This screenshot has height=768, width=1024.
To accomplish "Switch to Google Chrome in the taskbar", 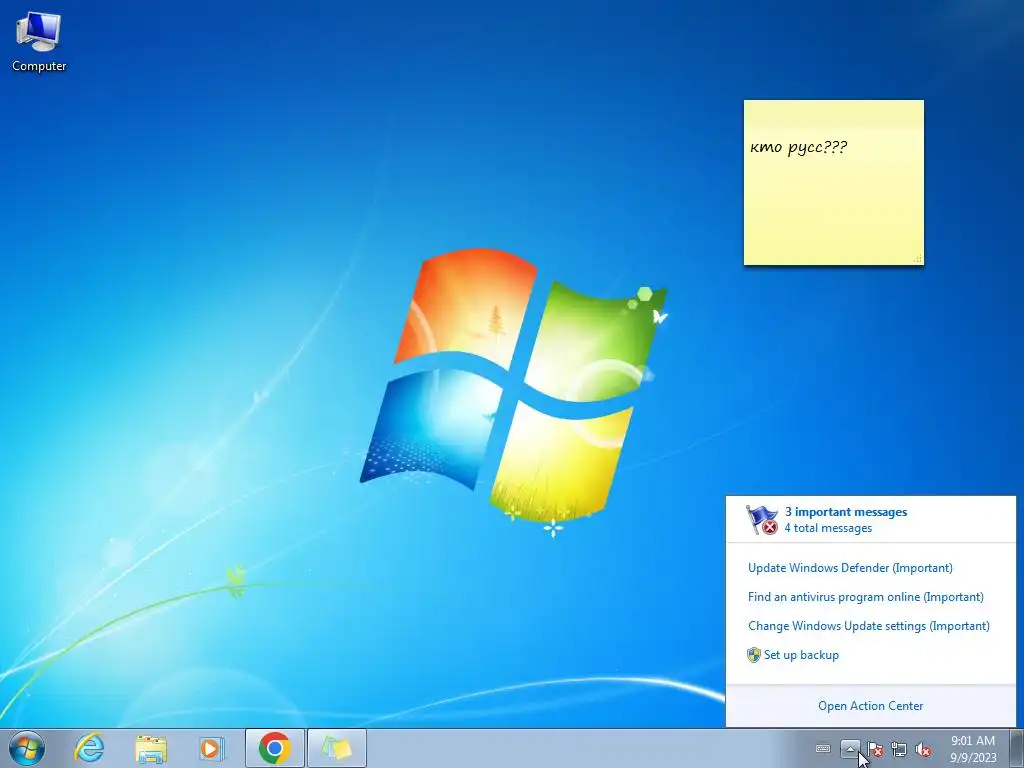I will coord(274,748).
